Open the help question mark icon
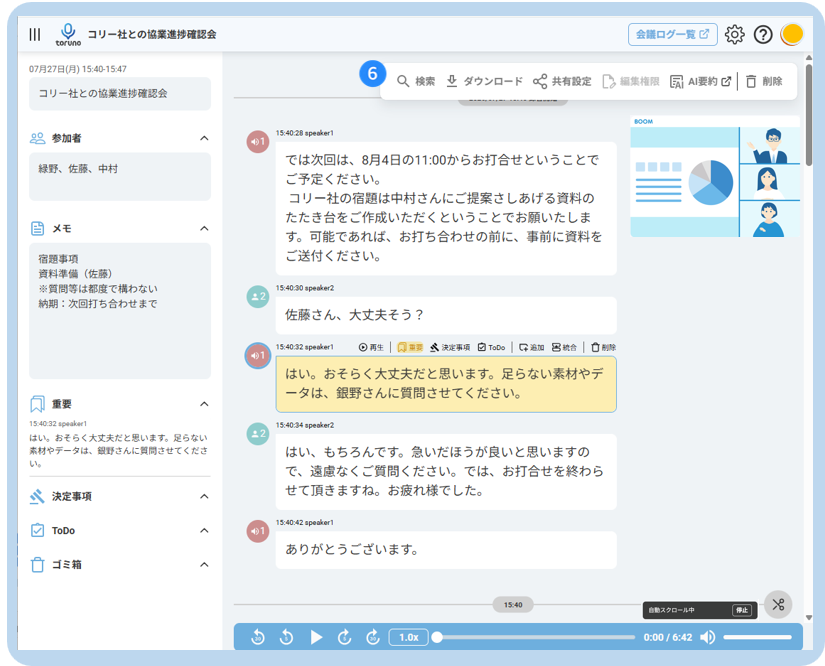The height and width of the screenshot is (666, 825). point(763,35)
